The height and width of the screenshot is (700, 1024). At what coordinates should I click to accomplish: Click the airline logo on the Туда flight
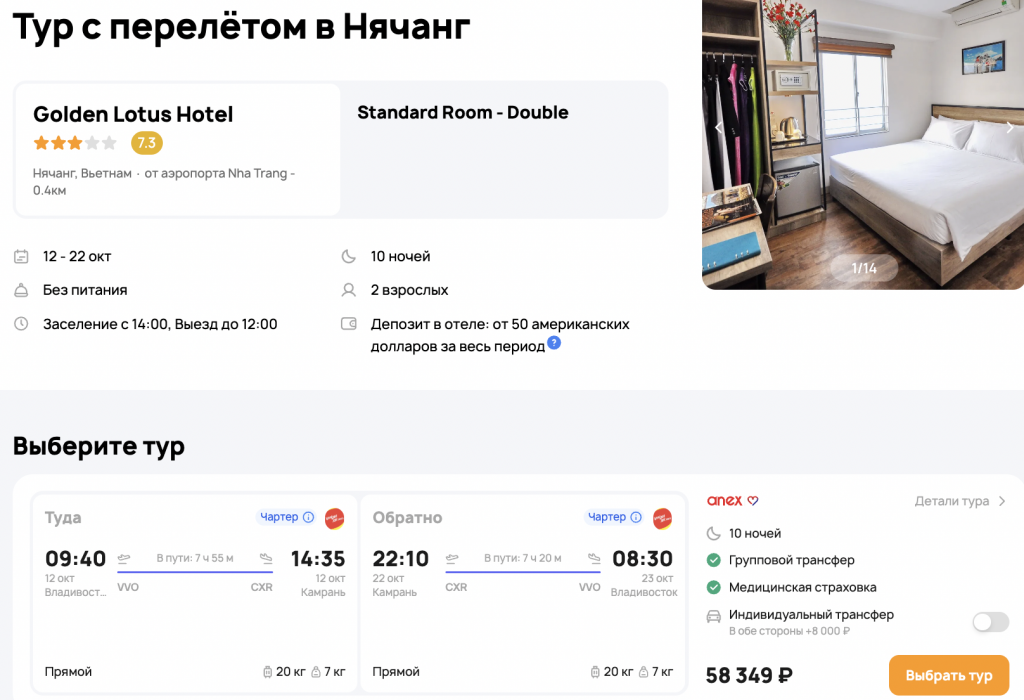click(x=334, y=518)
